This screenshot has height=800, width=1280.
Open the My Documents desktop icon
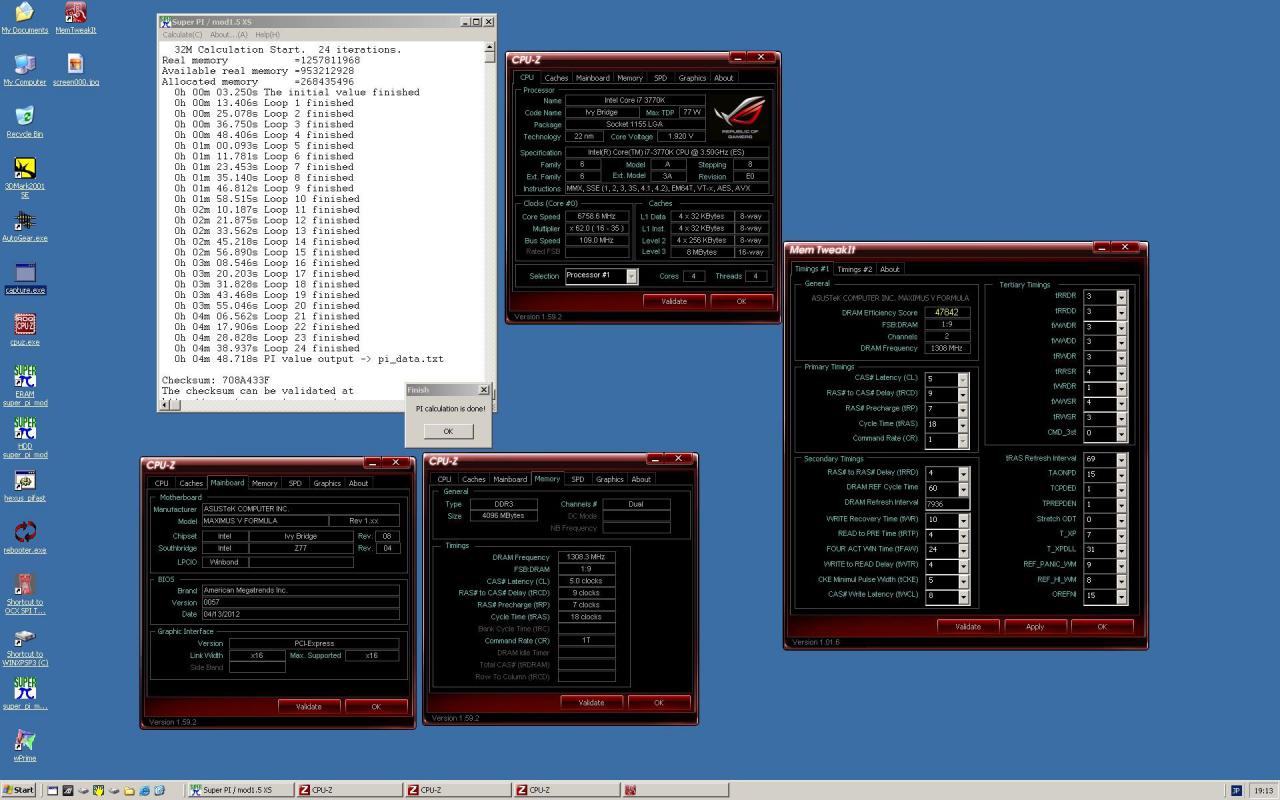click(24, 17)
